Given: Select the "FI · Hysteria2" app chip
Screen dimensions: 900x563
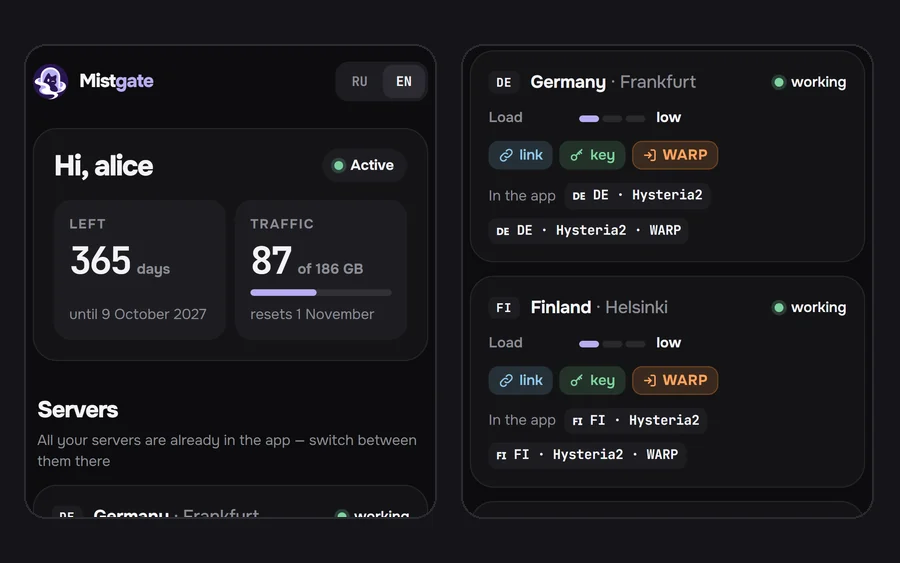Looking at the screenshot, I should tap(635, 420).
